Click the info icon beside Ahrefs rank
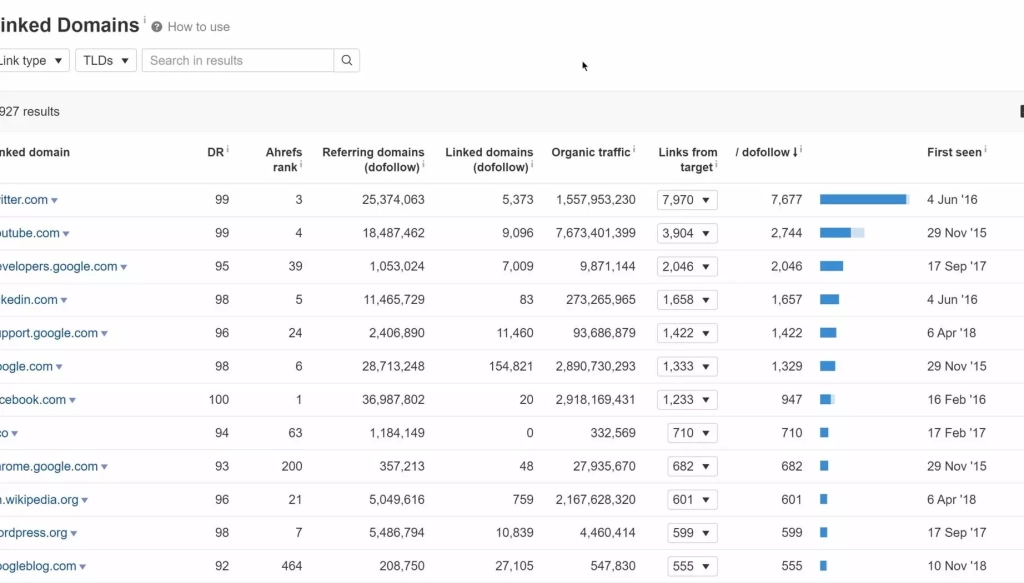 coord(301,165)
